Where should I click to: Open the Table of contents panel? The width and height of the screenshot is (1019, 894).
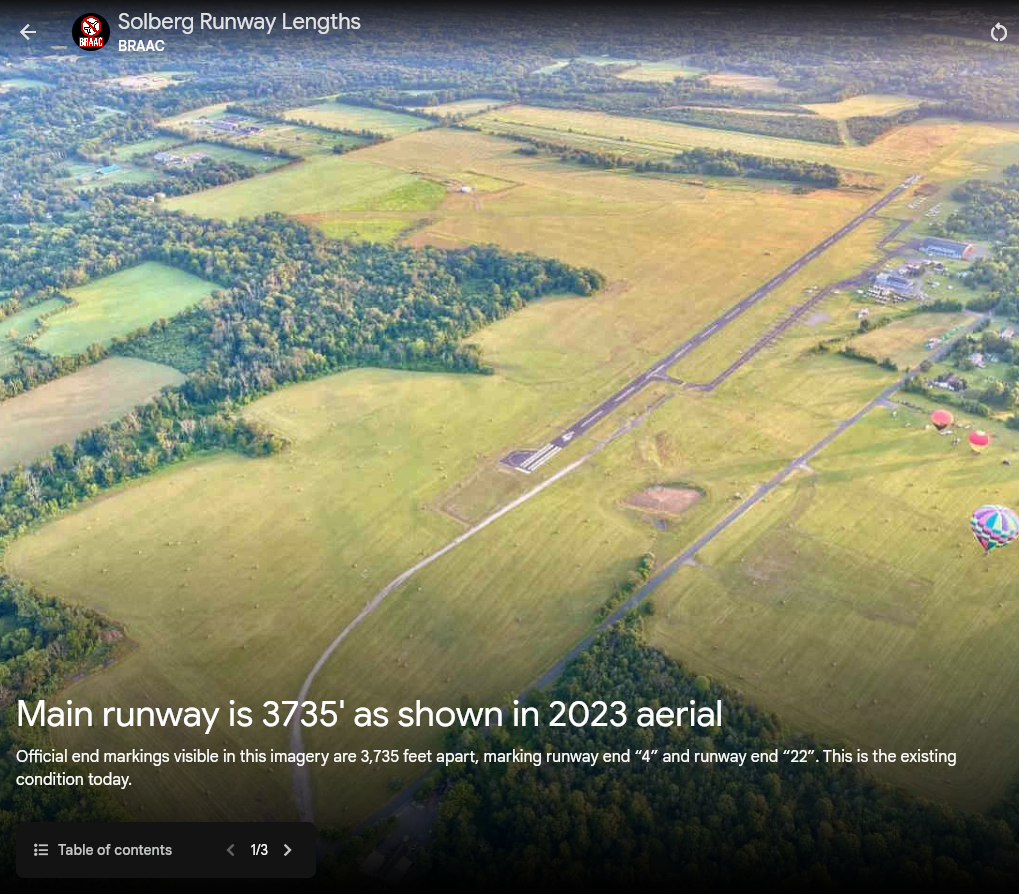(114, 849)
